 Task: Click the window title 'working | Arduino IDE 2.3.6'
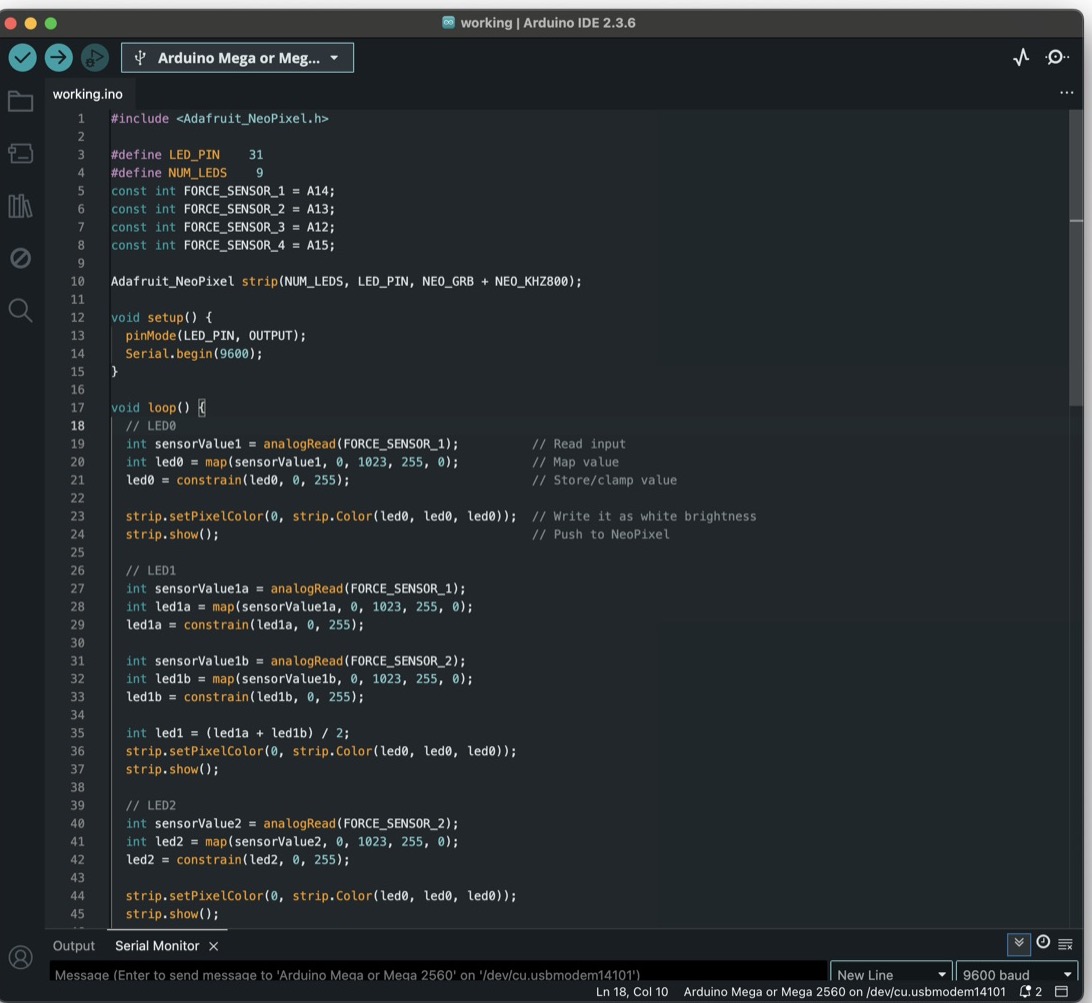[547, 23]
